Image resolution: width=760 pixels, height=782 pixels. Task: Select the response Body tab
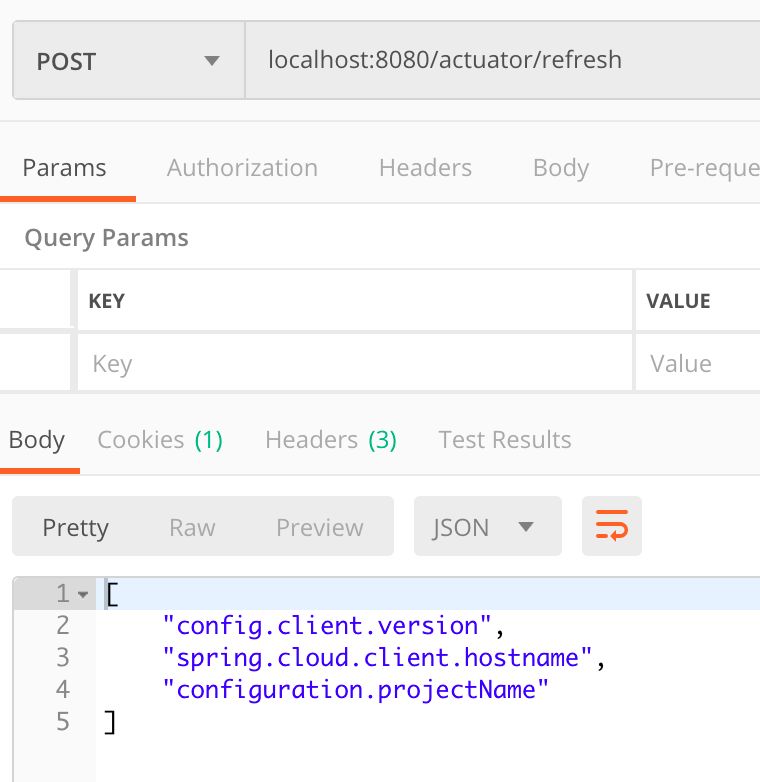(x=37, y=440)
